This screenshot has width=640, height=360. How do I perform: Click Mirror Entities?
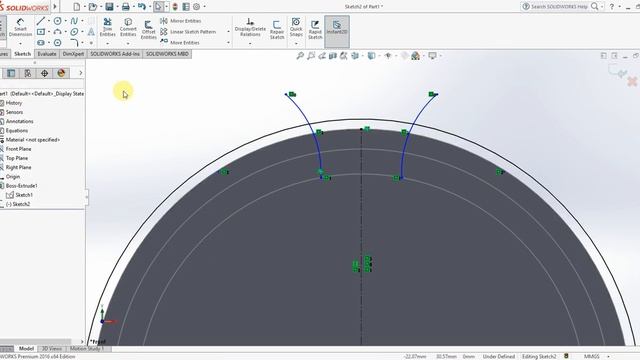pos(181,21)
